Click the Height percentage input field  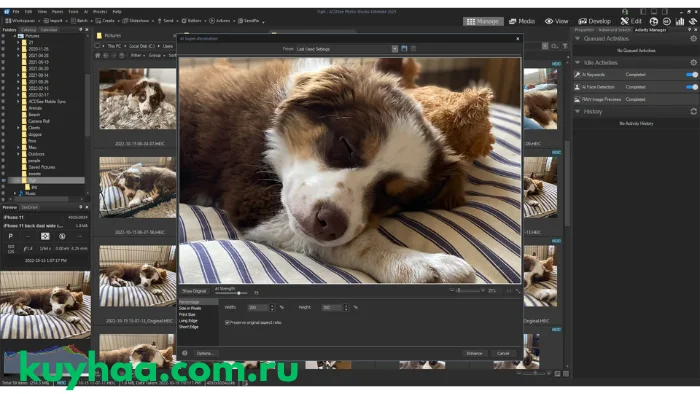pyautogui.click(x=332, y=307)
